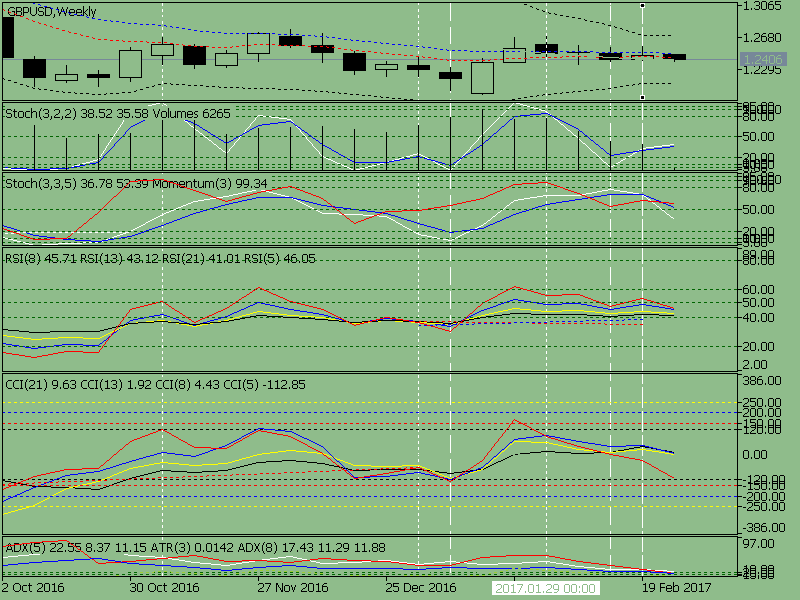Screen dimensions: 800x600
Task: Click the -386.00 value on the CCI axis
Action: [764, 528]
